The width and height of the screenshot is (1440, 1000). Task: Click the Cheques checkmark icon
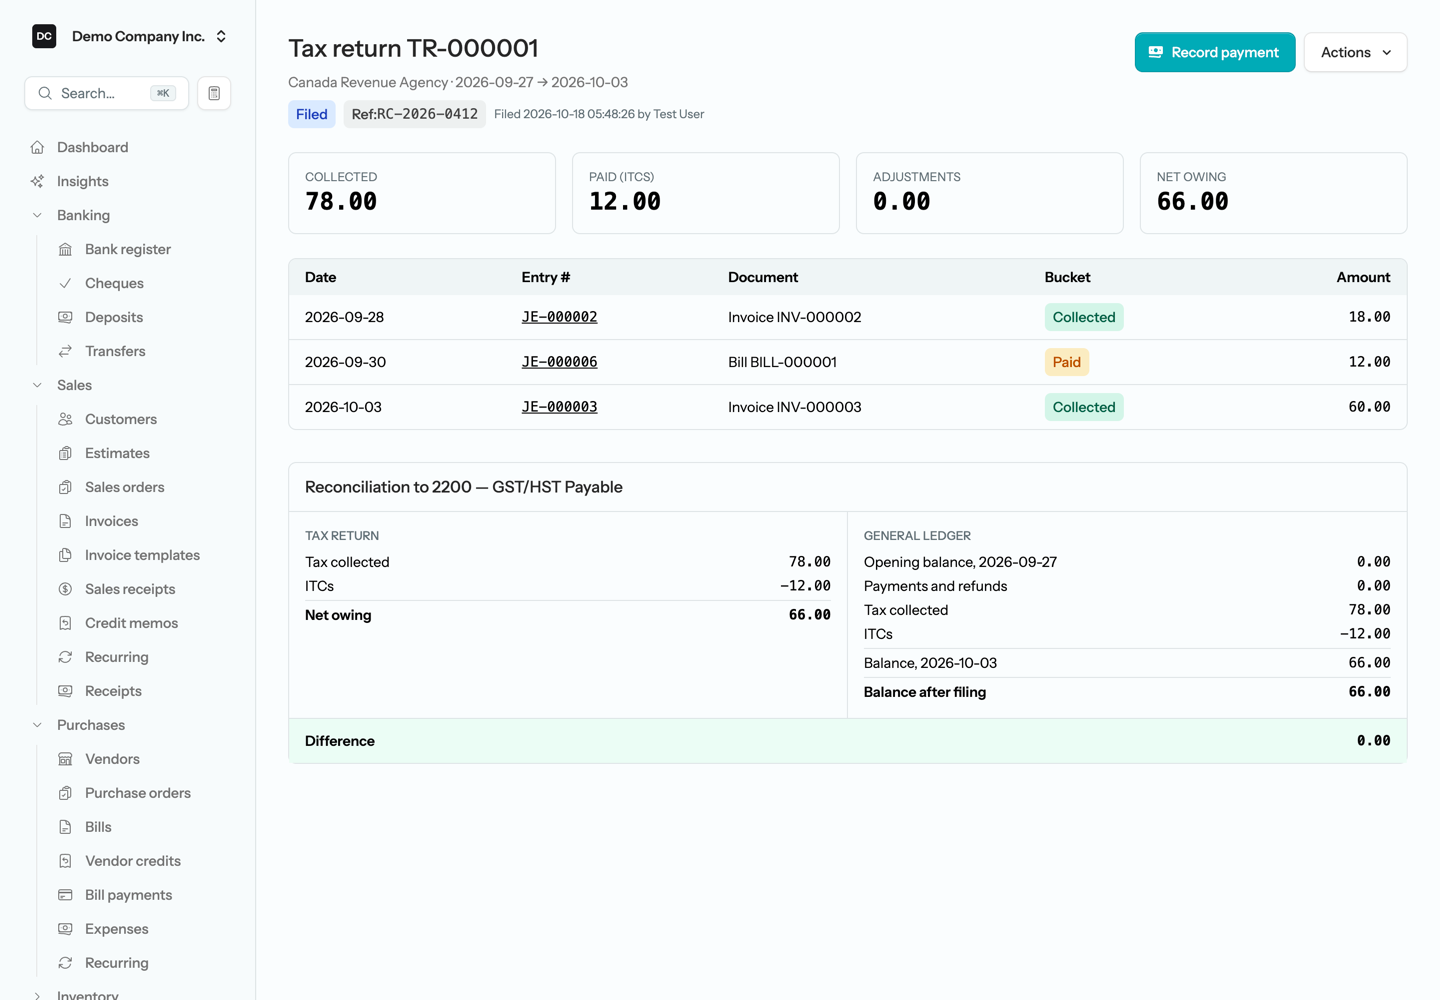tap(65, 283)
